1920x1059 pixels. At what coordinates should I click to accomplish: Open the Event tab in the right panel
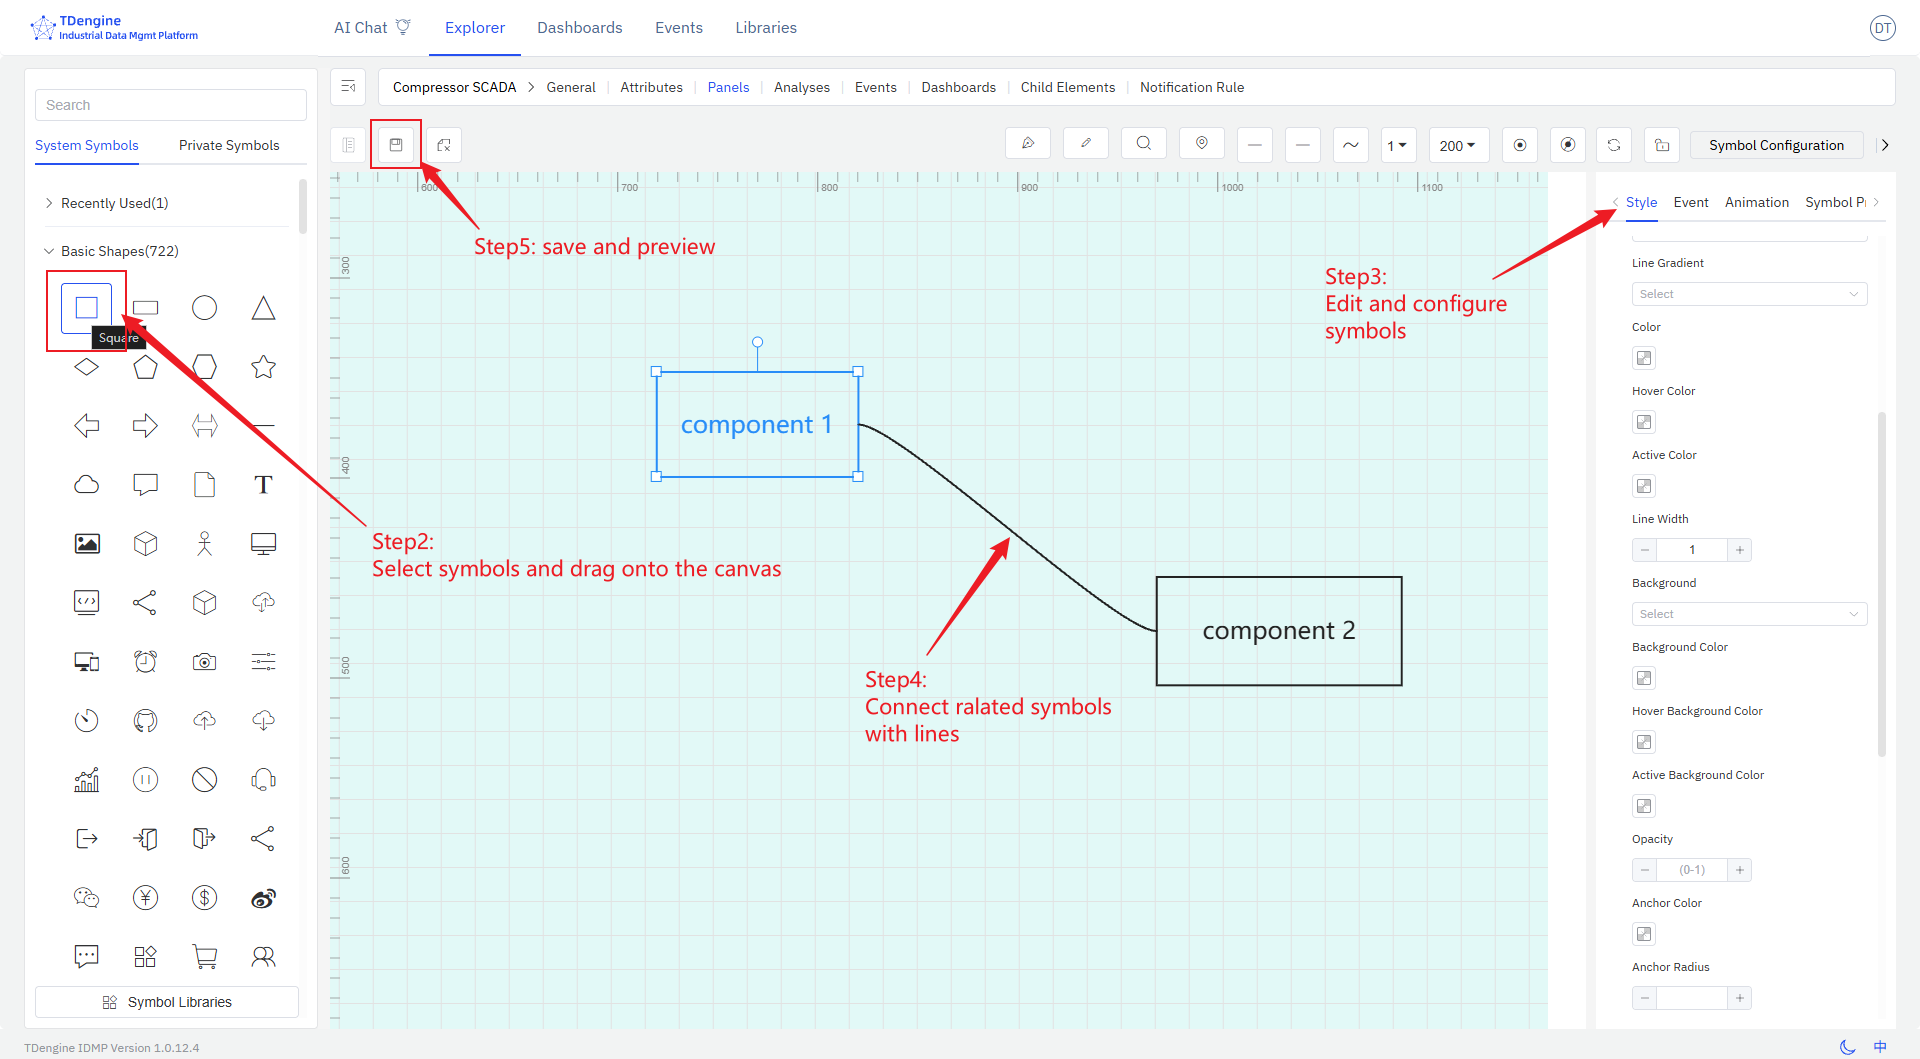1690,202
